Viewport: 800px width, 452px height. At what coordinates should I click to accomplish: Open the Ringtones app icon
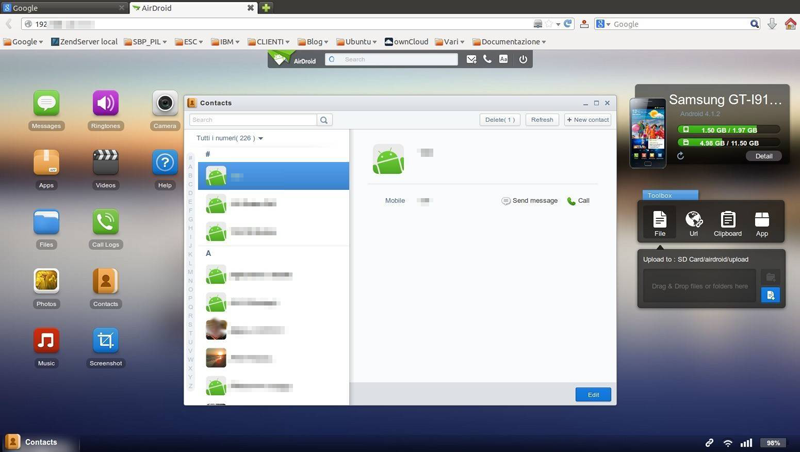coord(105,104)
